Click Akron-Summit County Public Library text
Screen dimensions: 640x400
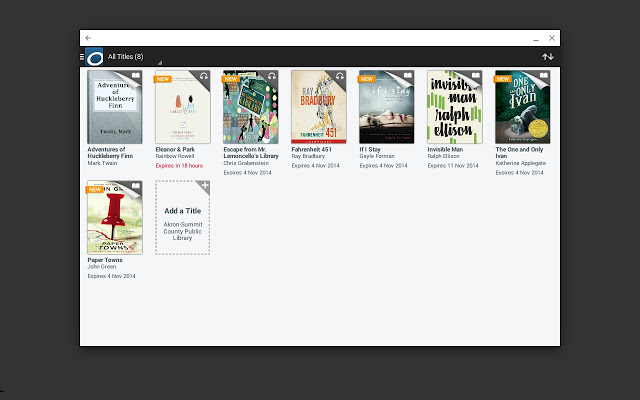182,231
